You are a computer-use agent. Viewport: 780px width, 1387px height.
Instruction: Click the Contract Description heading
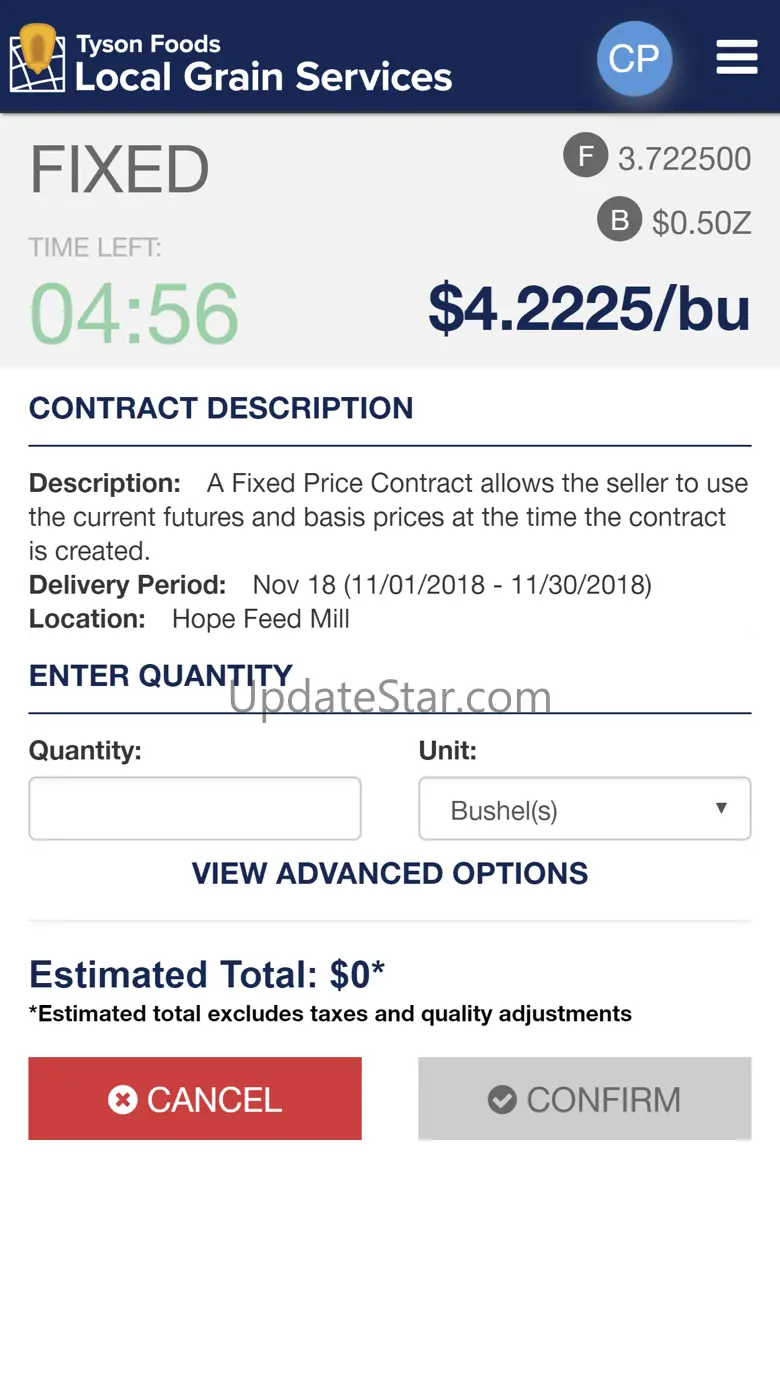[221, 408]
